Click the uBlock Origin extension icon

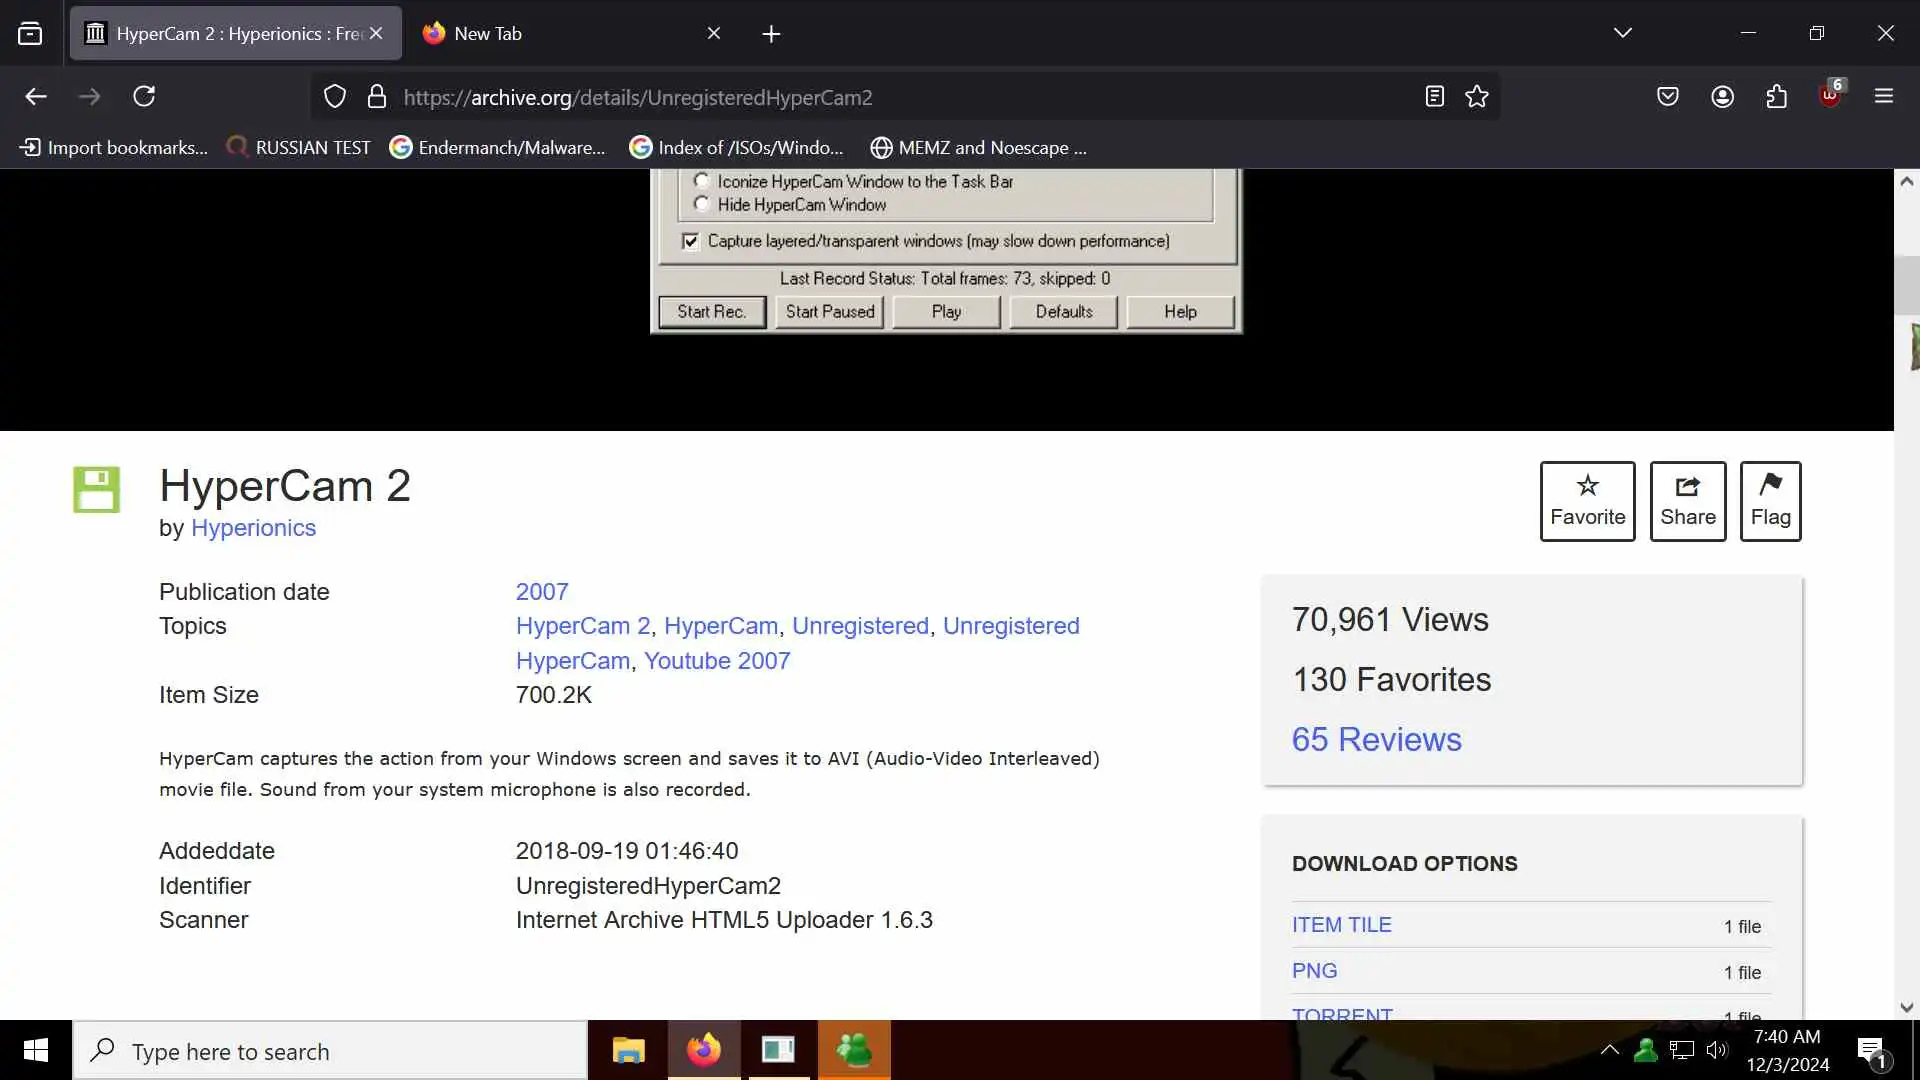(1830, 96)
